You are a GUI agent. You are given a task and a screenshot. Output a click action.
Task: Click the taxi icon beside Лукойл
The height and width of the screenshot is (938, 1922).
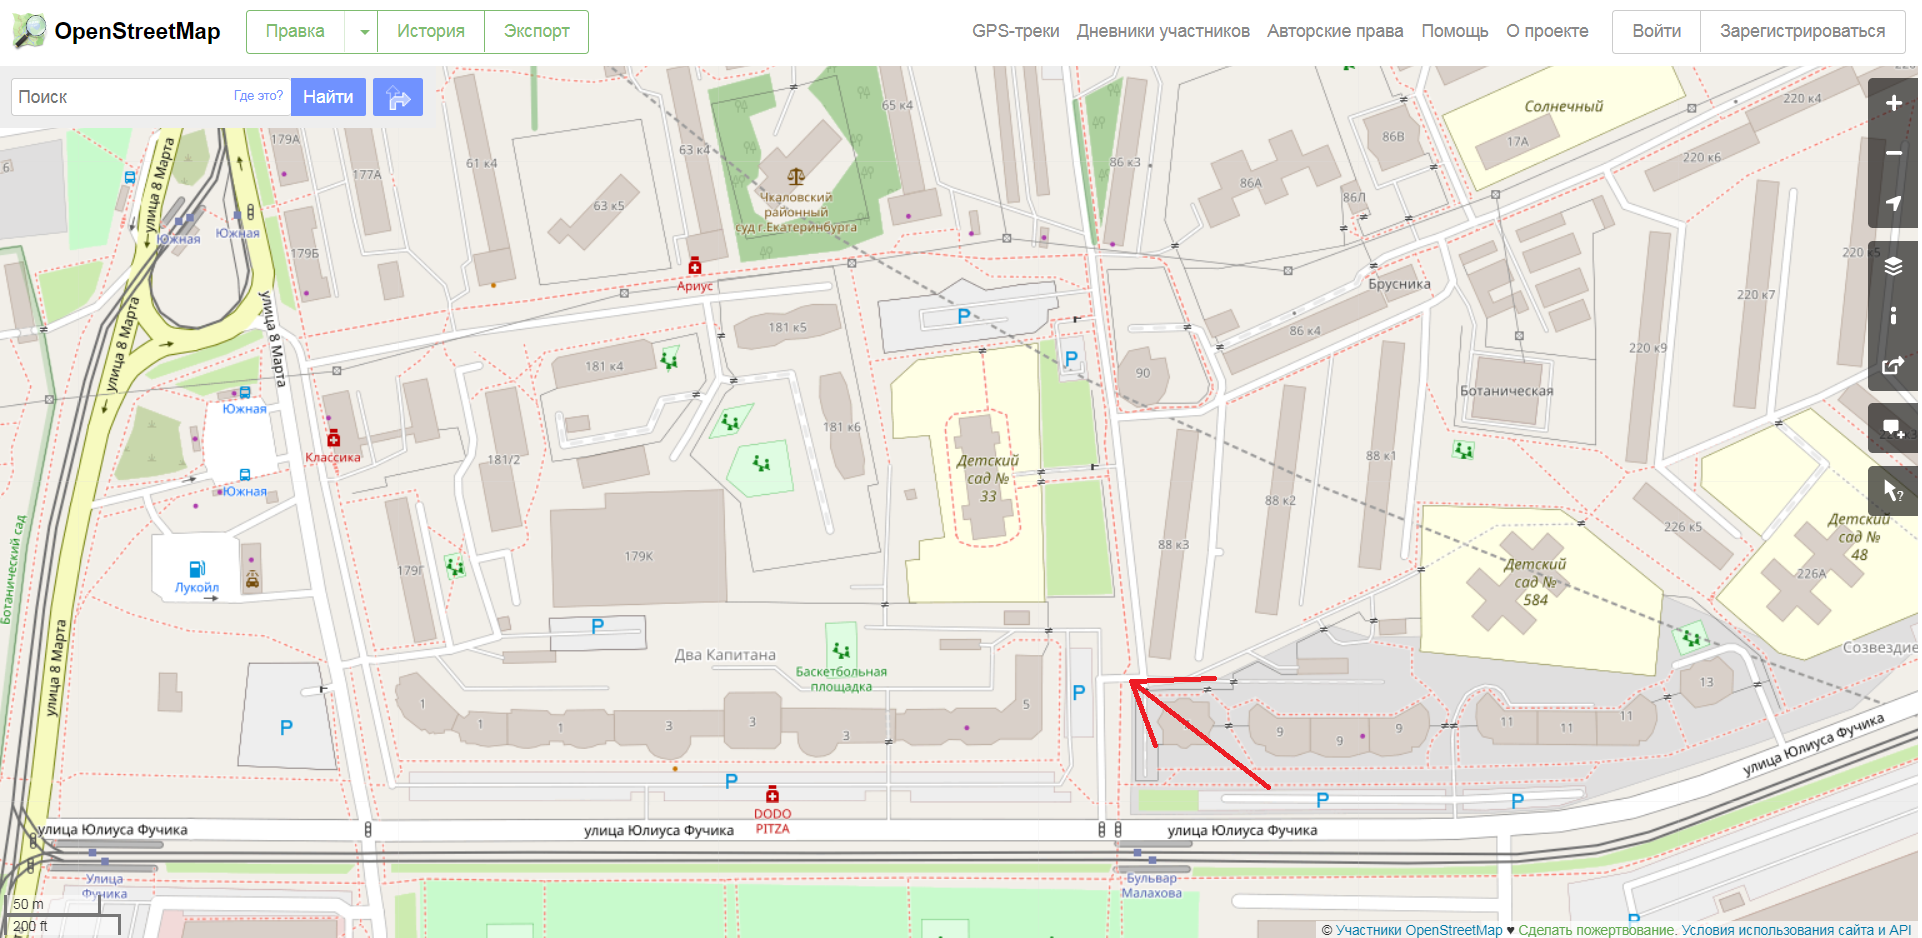tap(252, 579)
